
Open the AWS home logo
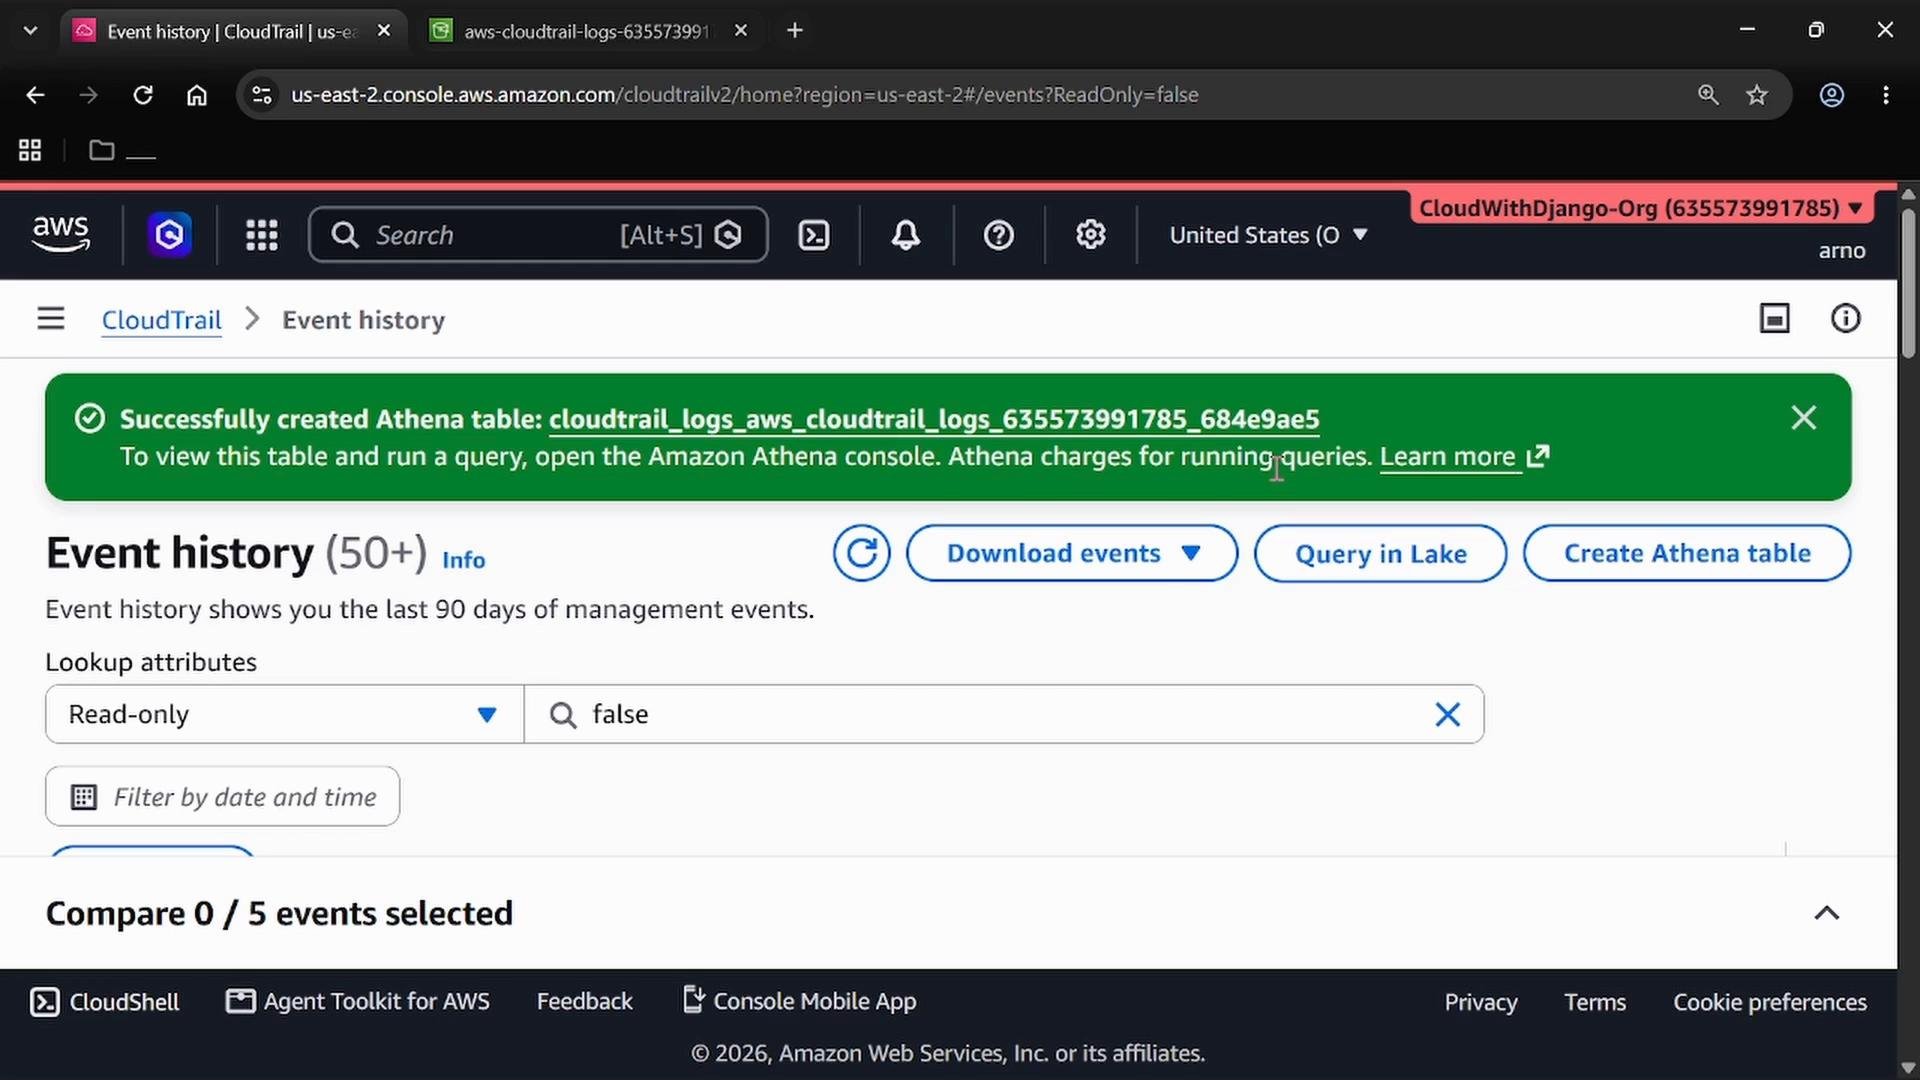tap(61, 235)
